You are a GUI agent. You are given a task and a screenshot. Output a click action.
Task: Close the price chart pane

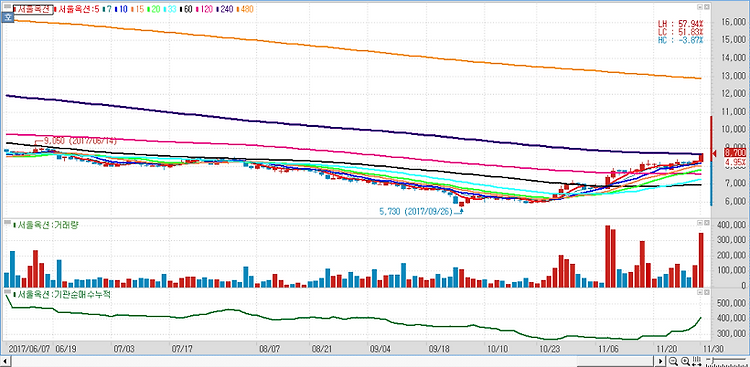pyautogui.click(x=706, y=7)
